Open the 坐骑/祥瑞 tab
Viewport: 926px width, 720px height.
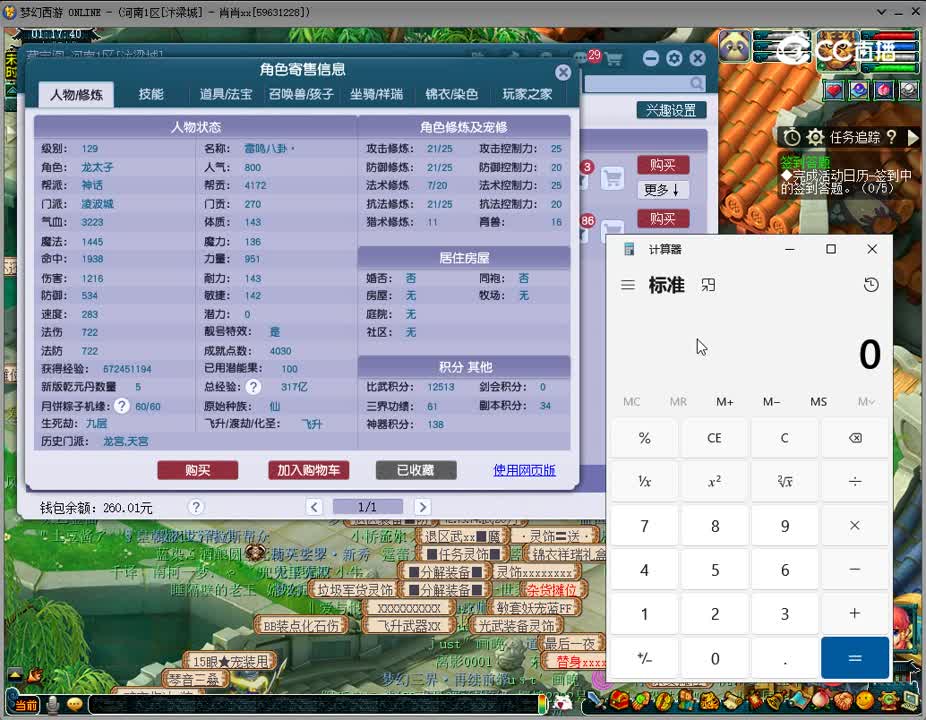(x=376, y=95)
